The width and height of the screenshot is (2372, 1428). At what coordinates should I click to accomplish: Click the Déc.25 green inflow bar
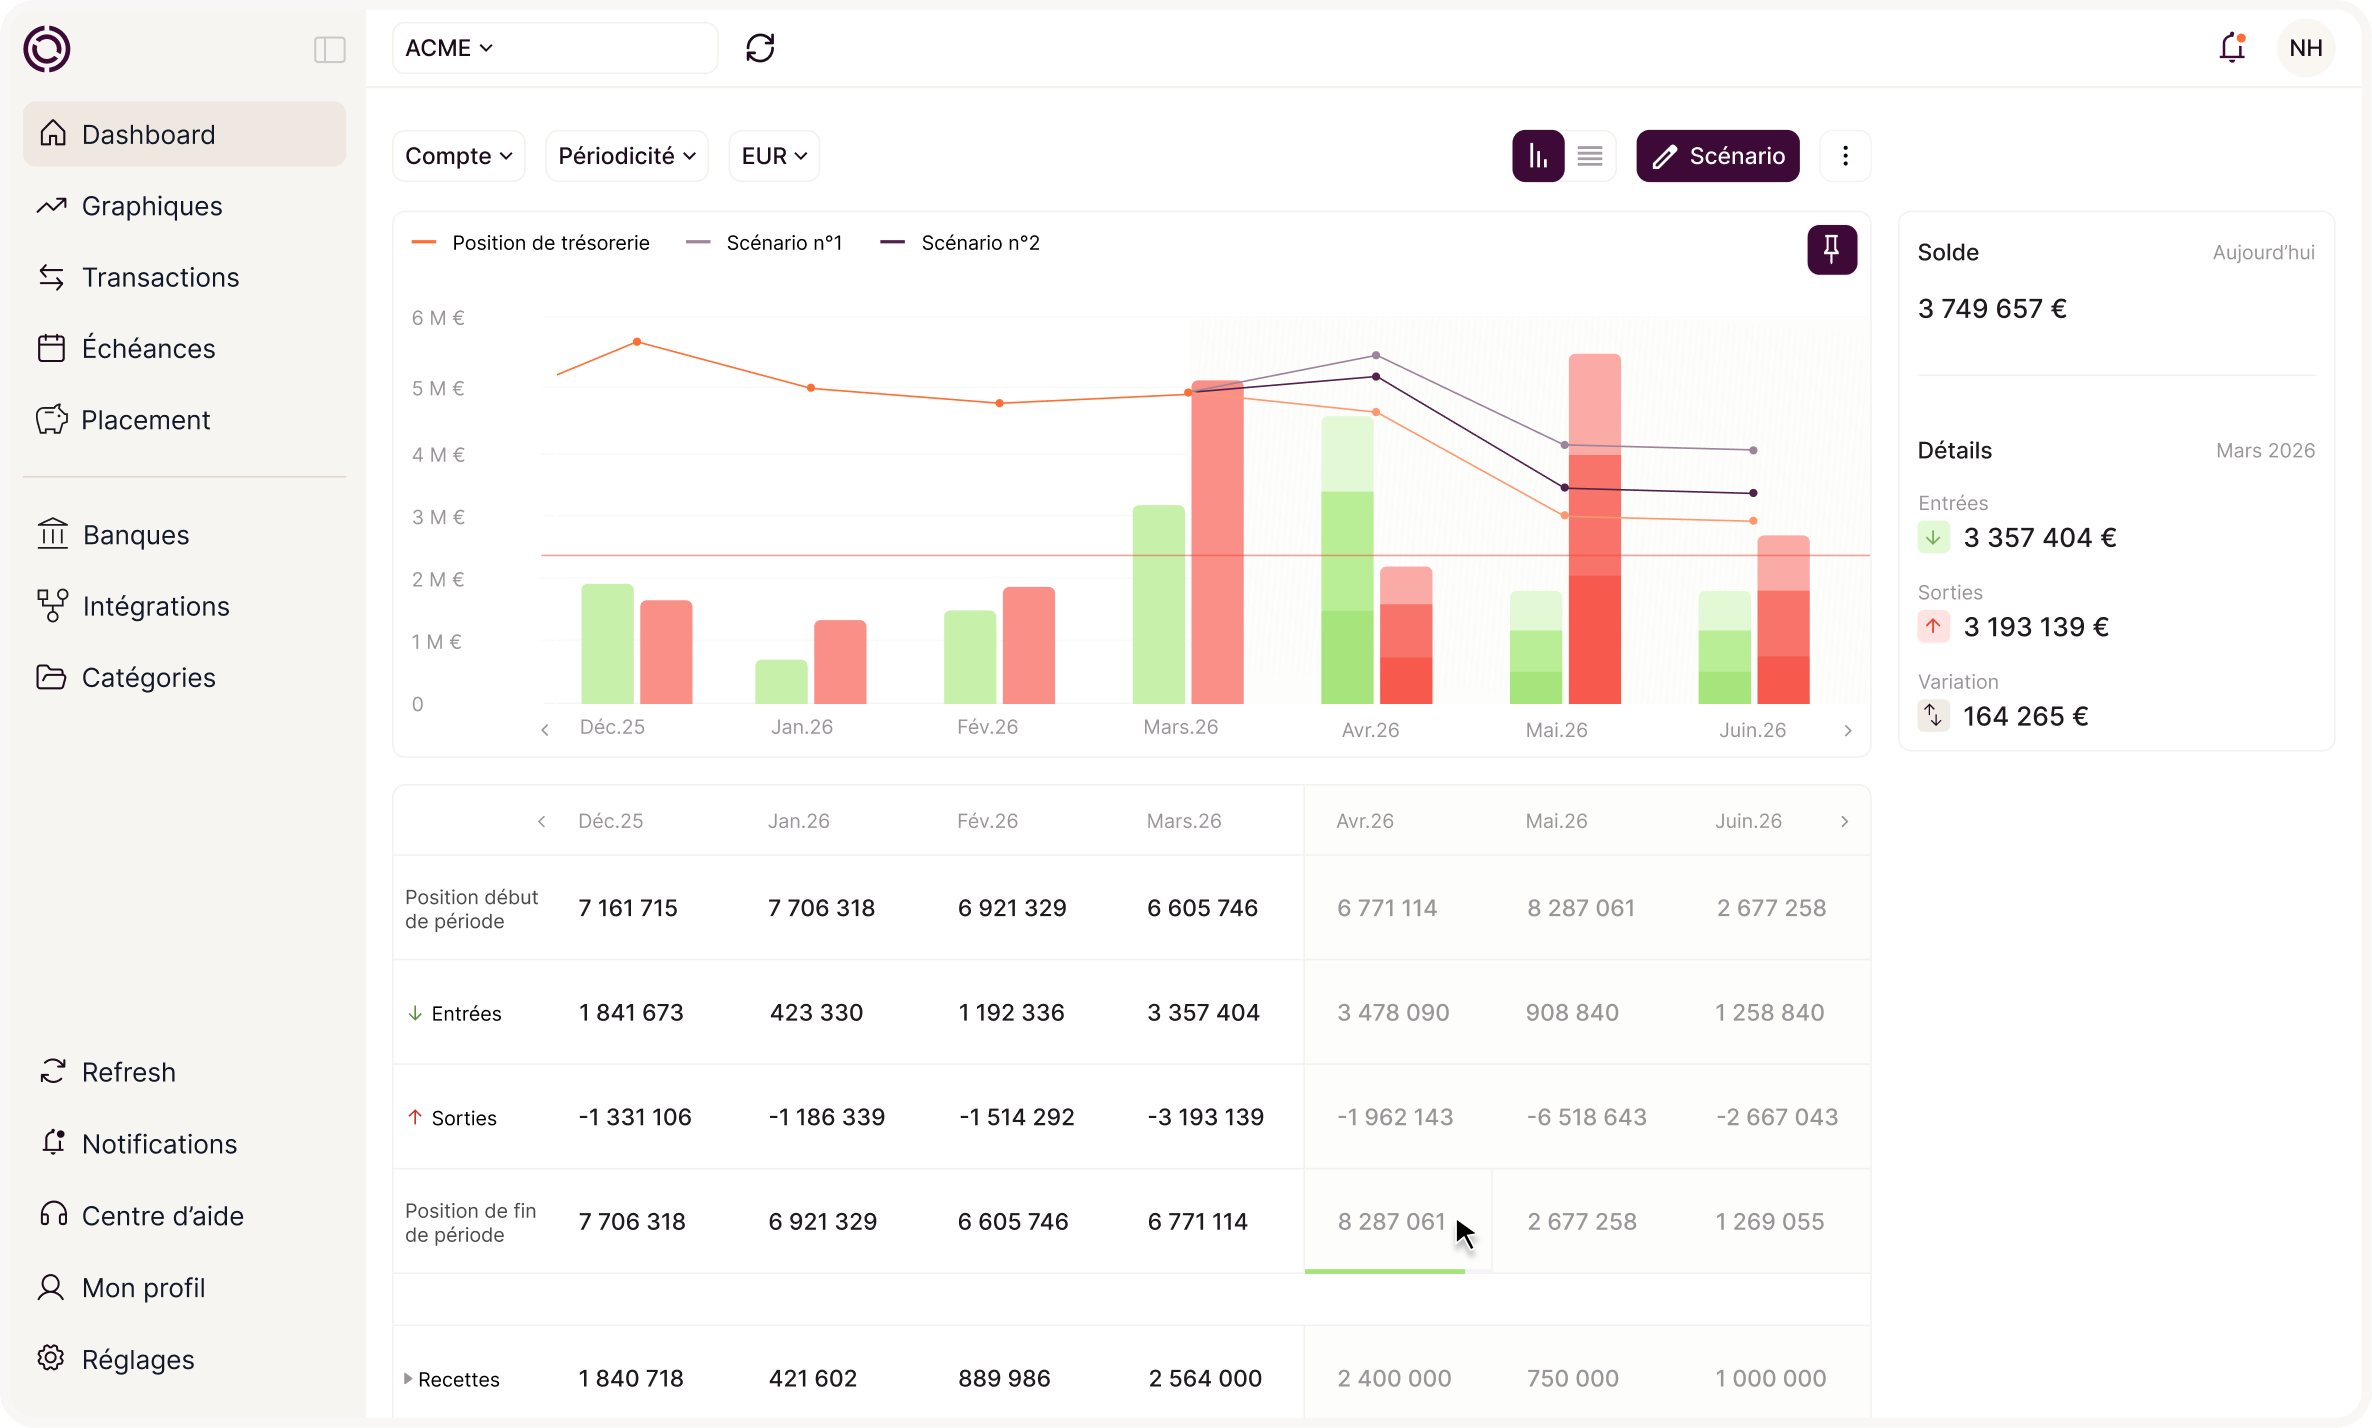tap(607, 644)
